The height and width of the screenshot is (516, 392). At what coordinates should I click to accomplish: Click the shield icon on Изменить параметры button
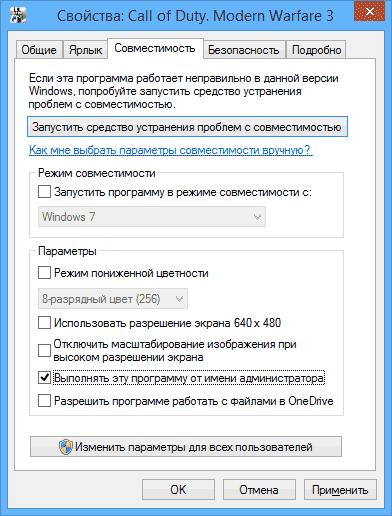coord(66,447)
